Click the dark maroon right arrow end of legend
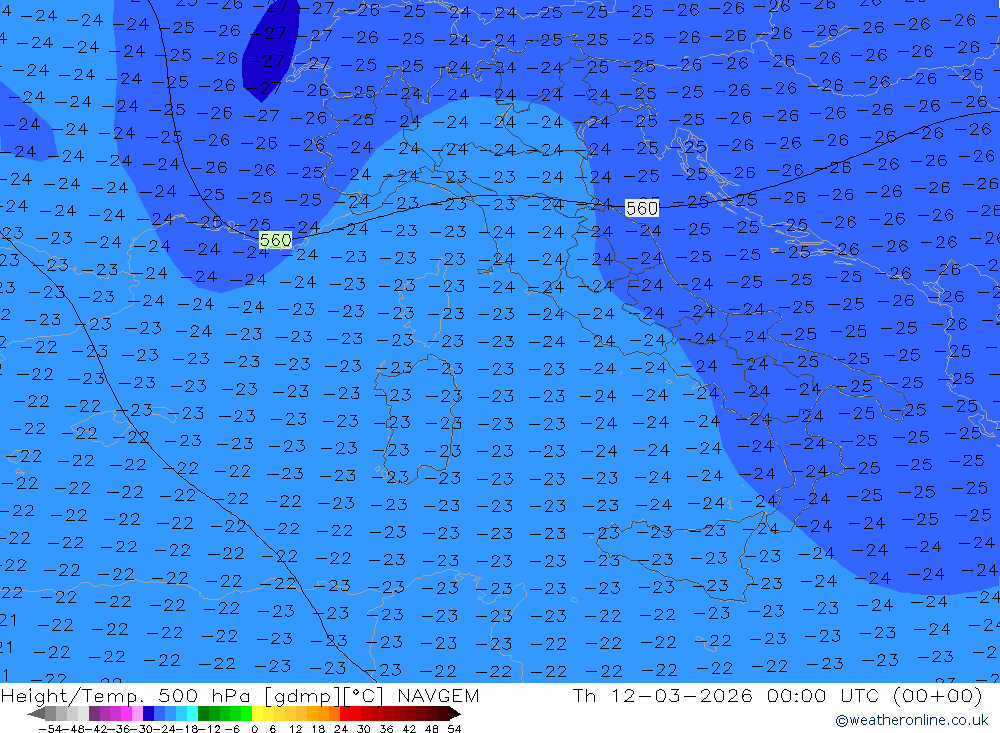This screenshot has height=733, width=1000. (455, 714)
